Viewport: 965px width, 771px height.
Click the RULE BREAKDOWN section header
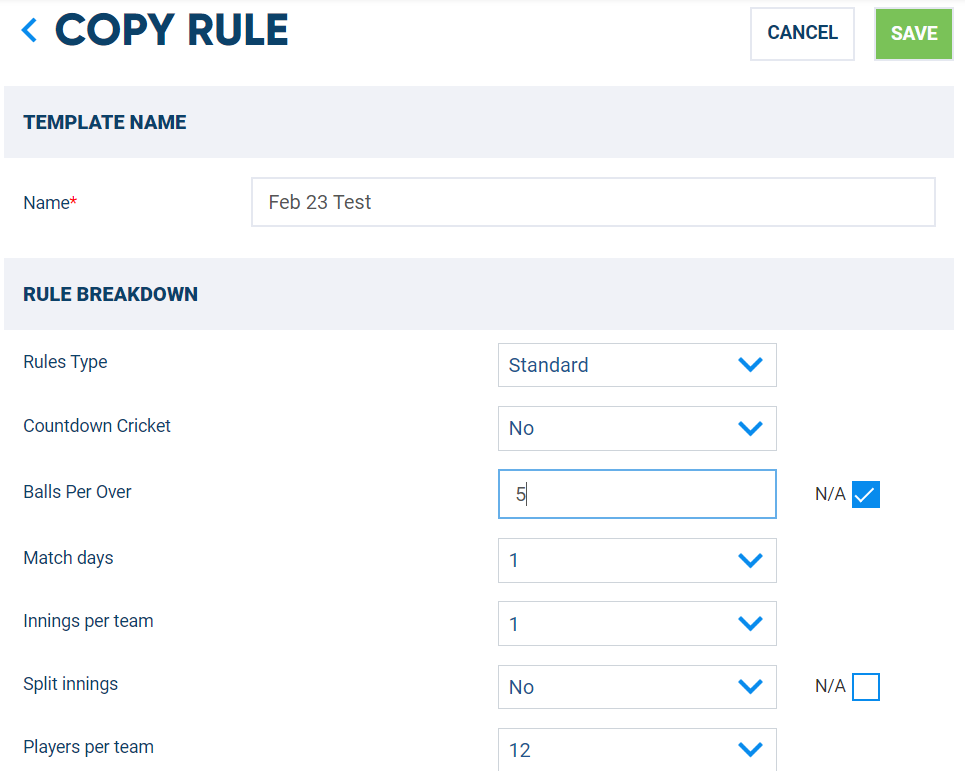[110, 294]
